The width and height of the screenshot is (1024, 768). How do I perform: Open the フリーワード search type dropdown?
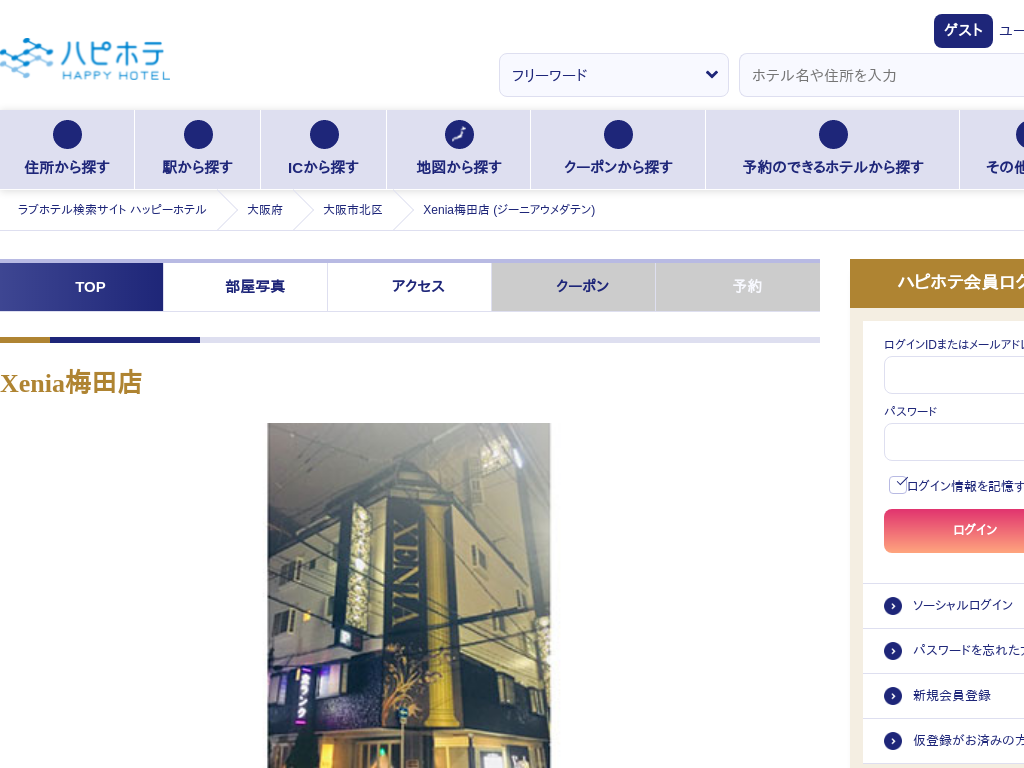pos(614,75)
